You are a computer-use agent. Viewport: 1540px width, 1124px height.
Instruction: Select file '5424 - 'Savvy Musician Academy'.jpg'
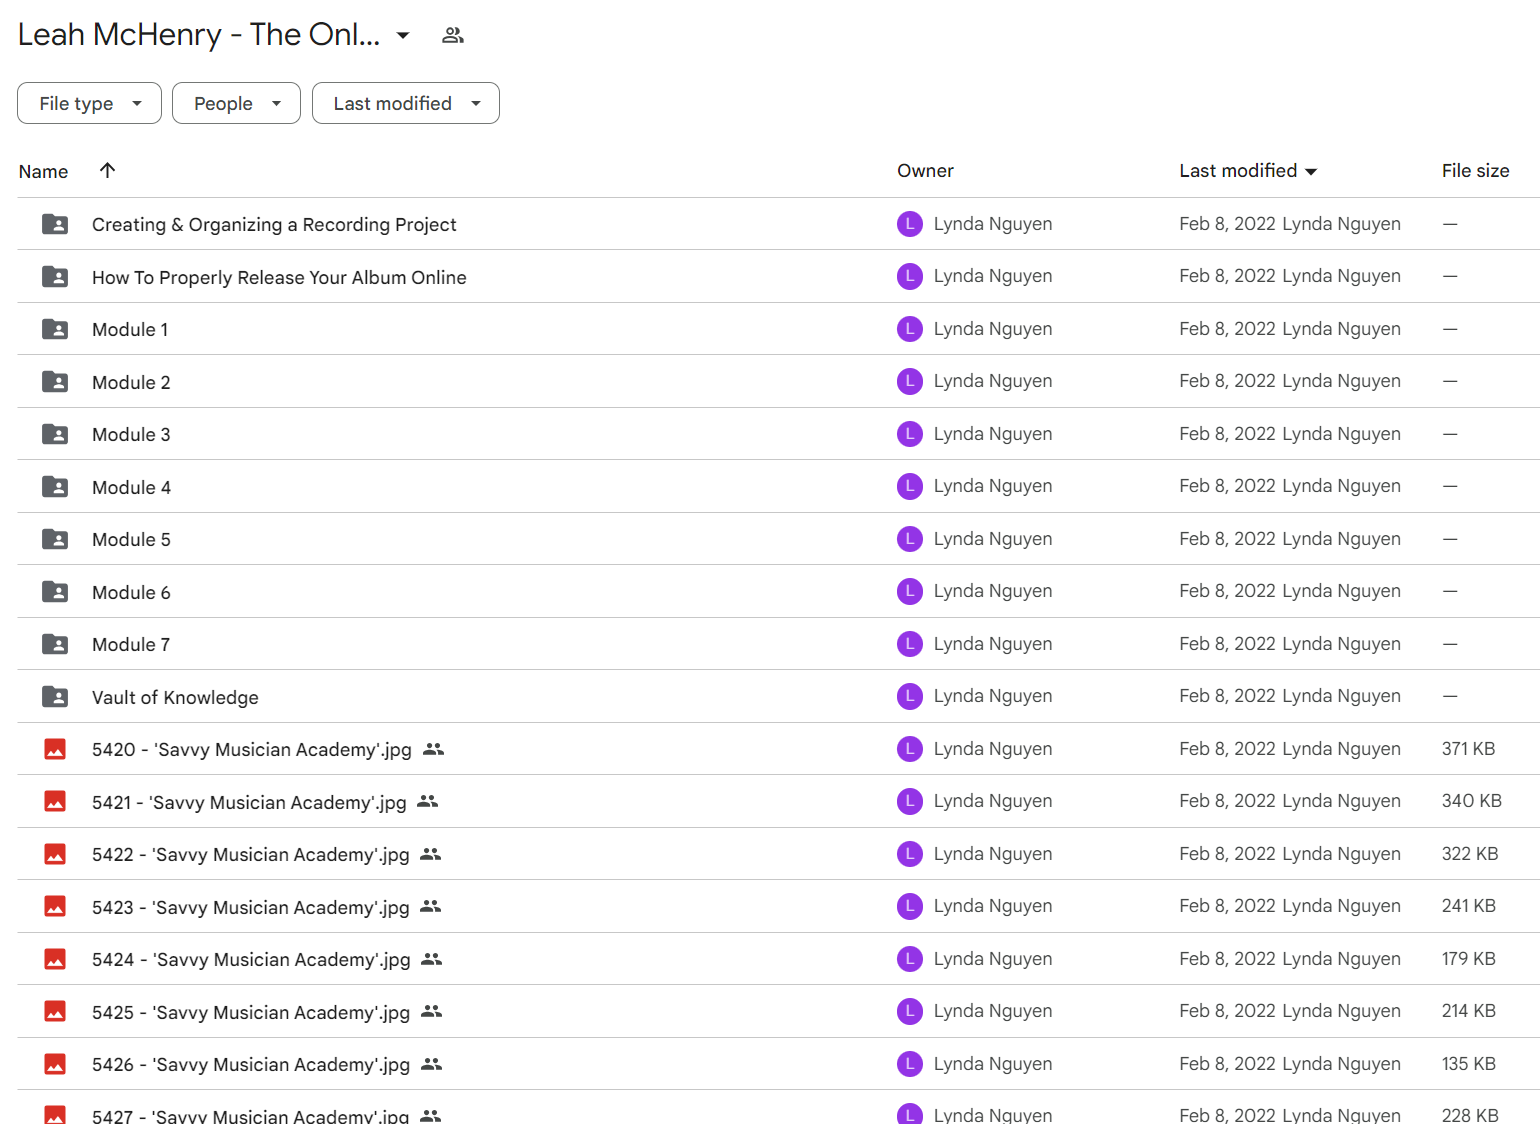pyautogui.click(x=251, y=960)
